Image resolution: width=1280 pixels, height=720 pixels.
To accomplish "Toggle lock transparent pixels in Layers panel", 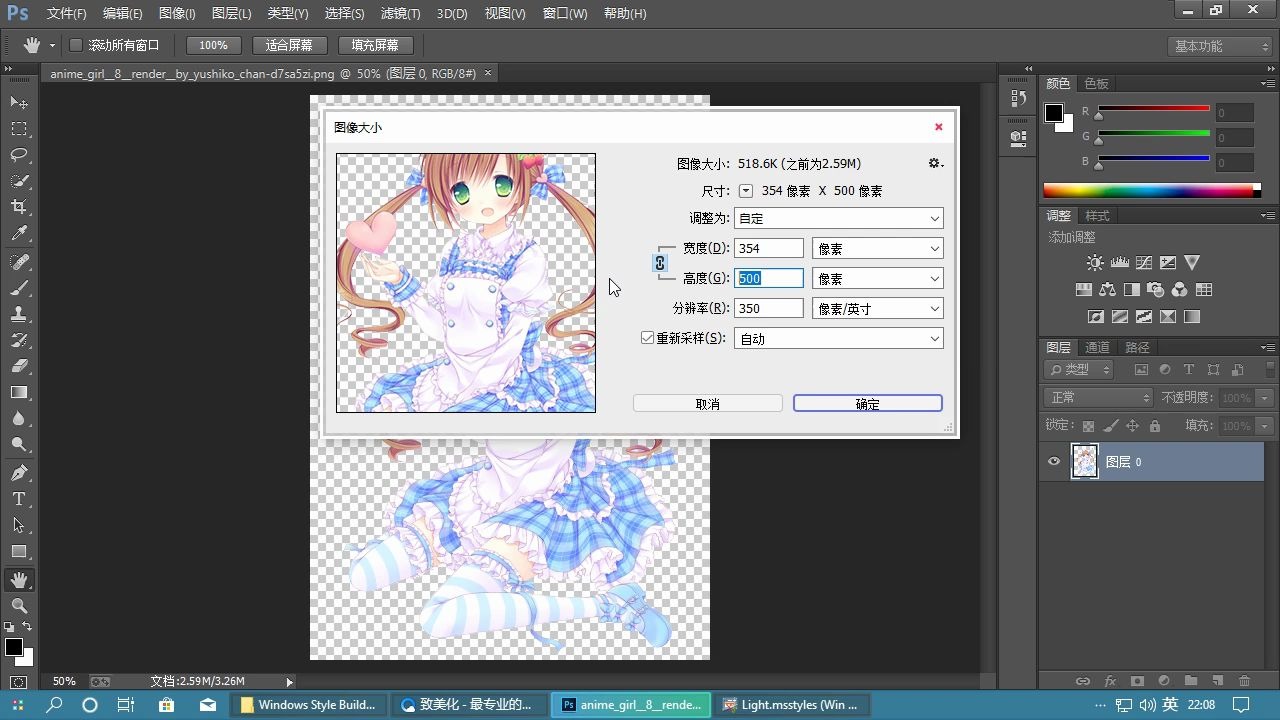I will coord(1089,426).
